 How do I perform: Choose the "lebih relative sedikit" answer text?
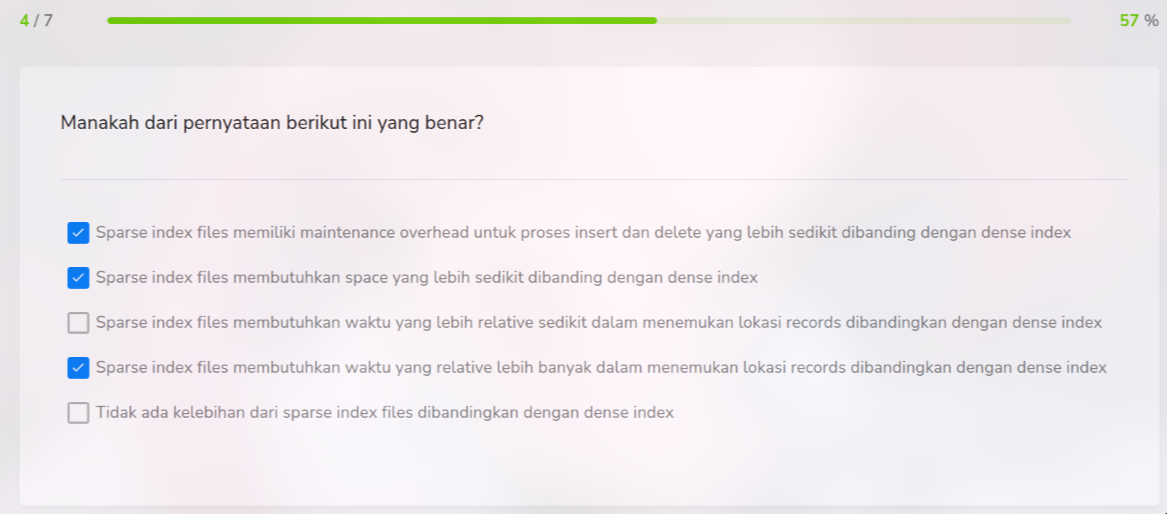[598, 323]
